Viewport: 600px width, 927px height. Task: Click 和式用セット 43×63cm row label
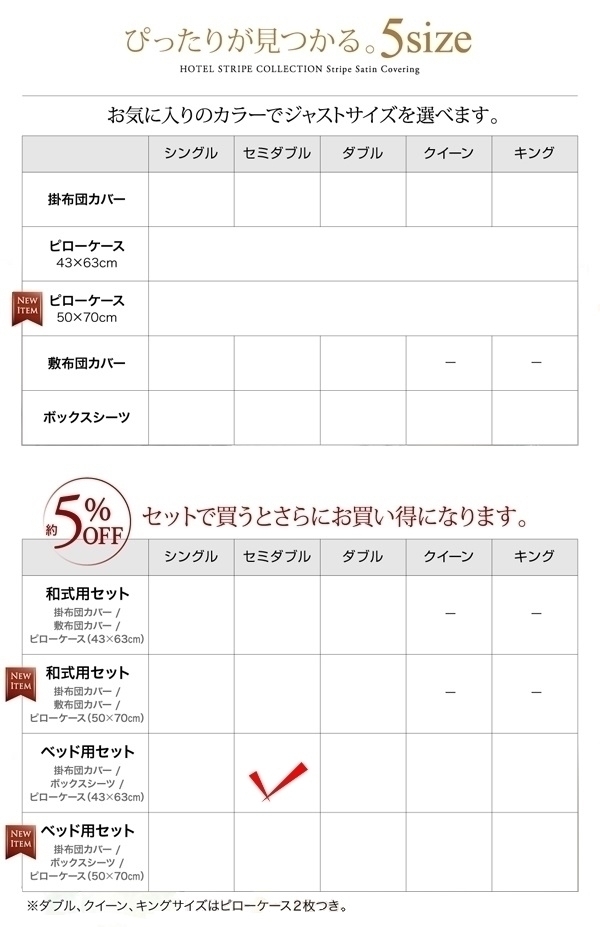click(x=86, y=615)
